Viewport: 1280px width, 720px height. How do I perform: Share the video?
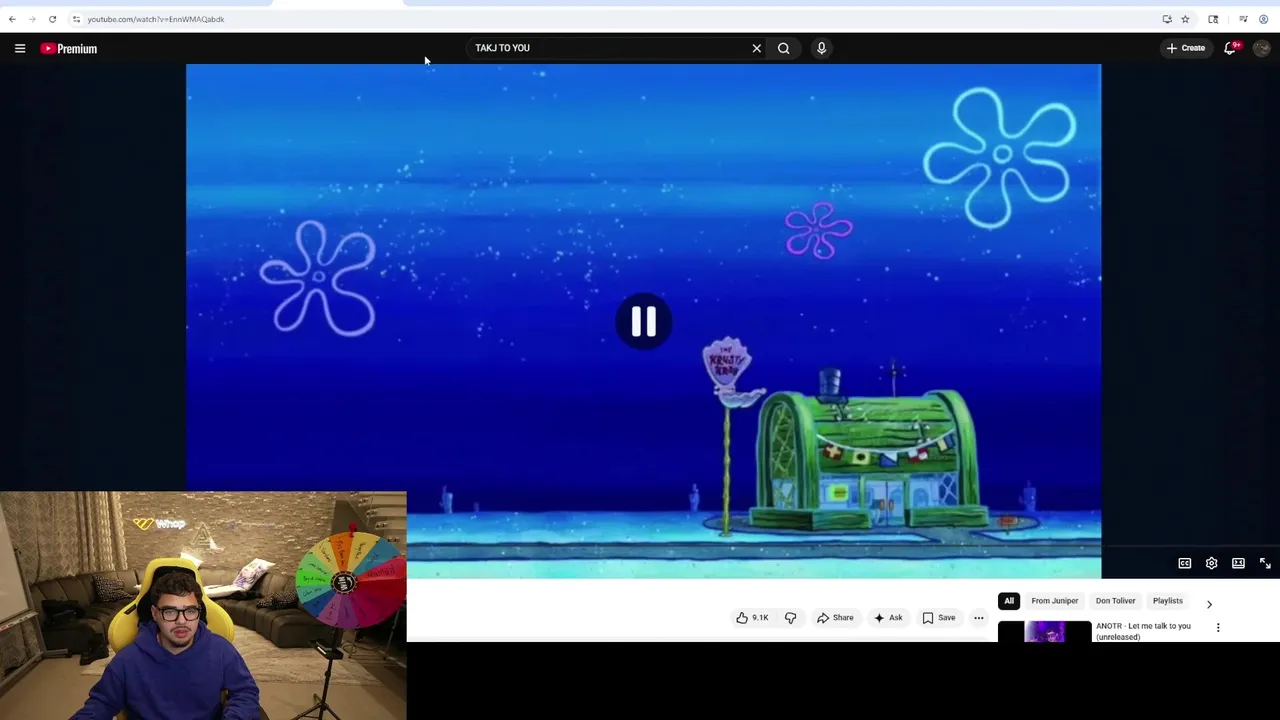835,618
